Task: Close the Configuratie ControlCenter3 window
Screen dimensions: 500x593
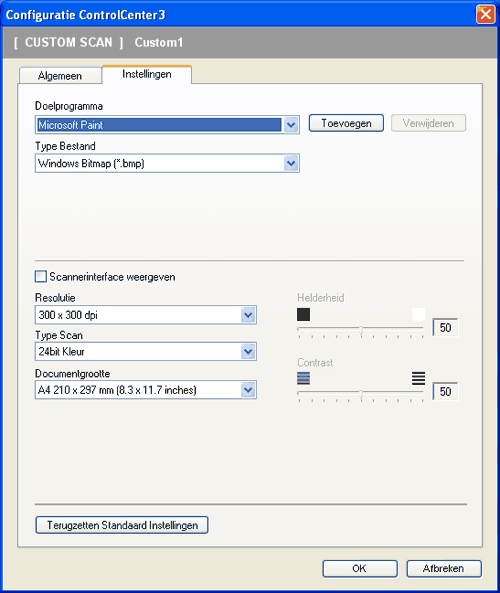Action: tap(485, 15)
